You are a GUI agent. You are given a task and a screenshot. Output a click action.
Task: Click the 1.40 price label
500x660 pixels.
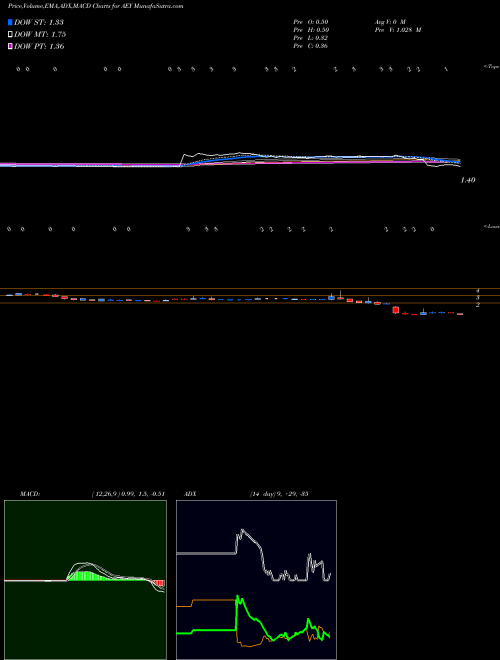point(468,180)
